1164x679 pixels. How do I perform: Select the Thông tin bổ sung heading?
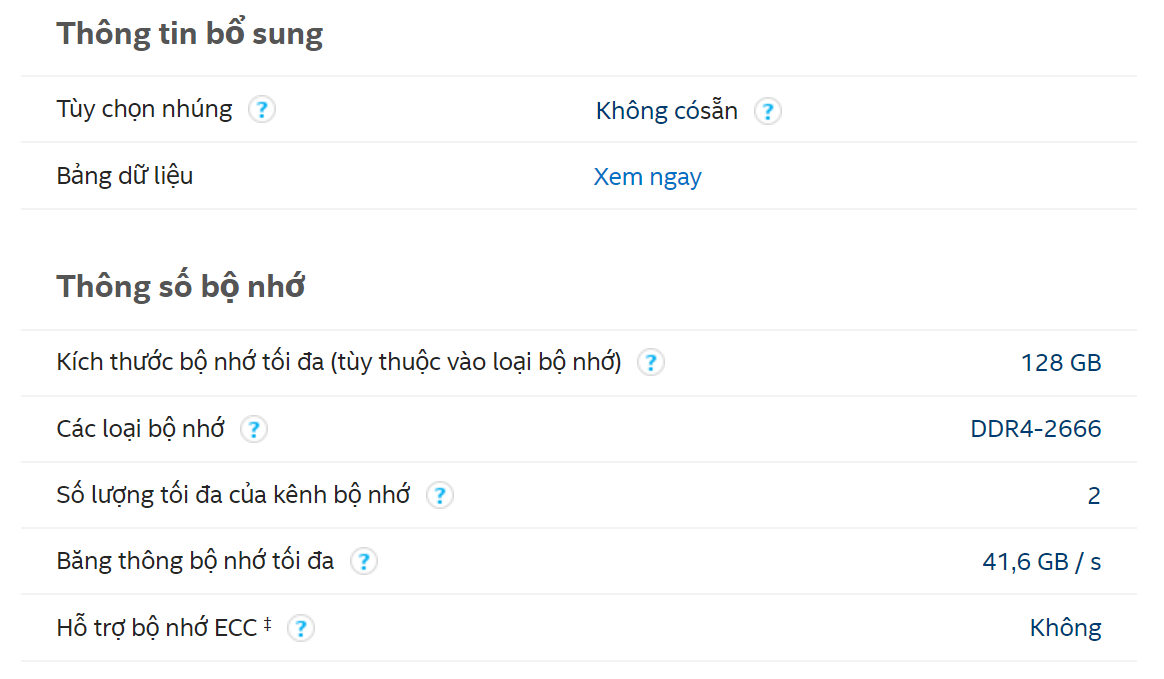click(190, 34)
